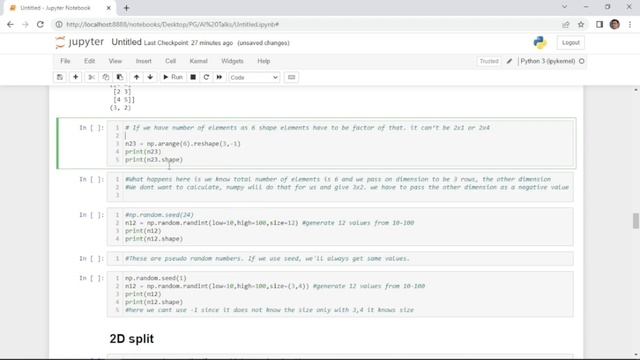Screen dimensions: 640x360
Task: Restart kernel and run all cells icon
Action: [x=219, y=77]
